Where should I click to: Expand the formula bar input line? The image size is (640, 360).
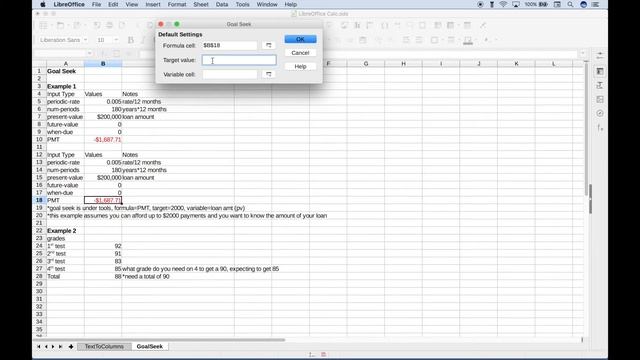(x=583, y=53)
